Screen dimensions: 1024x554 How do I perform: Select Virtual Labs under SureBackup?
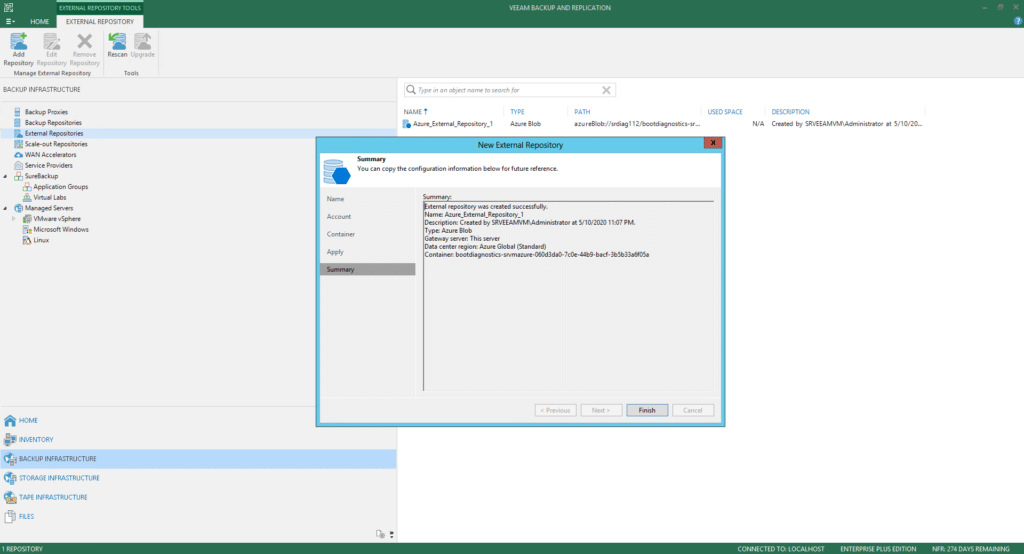point(49,197)
